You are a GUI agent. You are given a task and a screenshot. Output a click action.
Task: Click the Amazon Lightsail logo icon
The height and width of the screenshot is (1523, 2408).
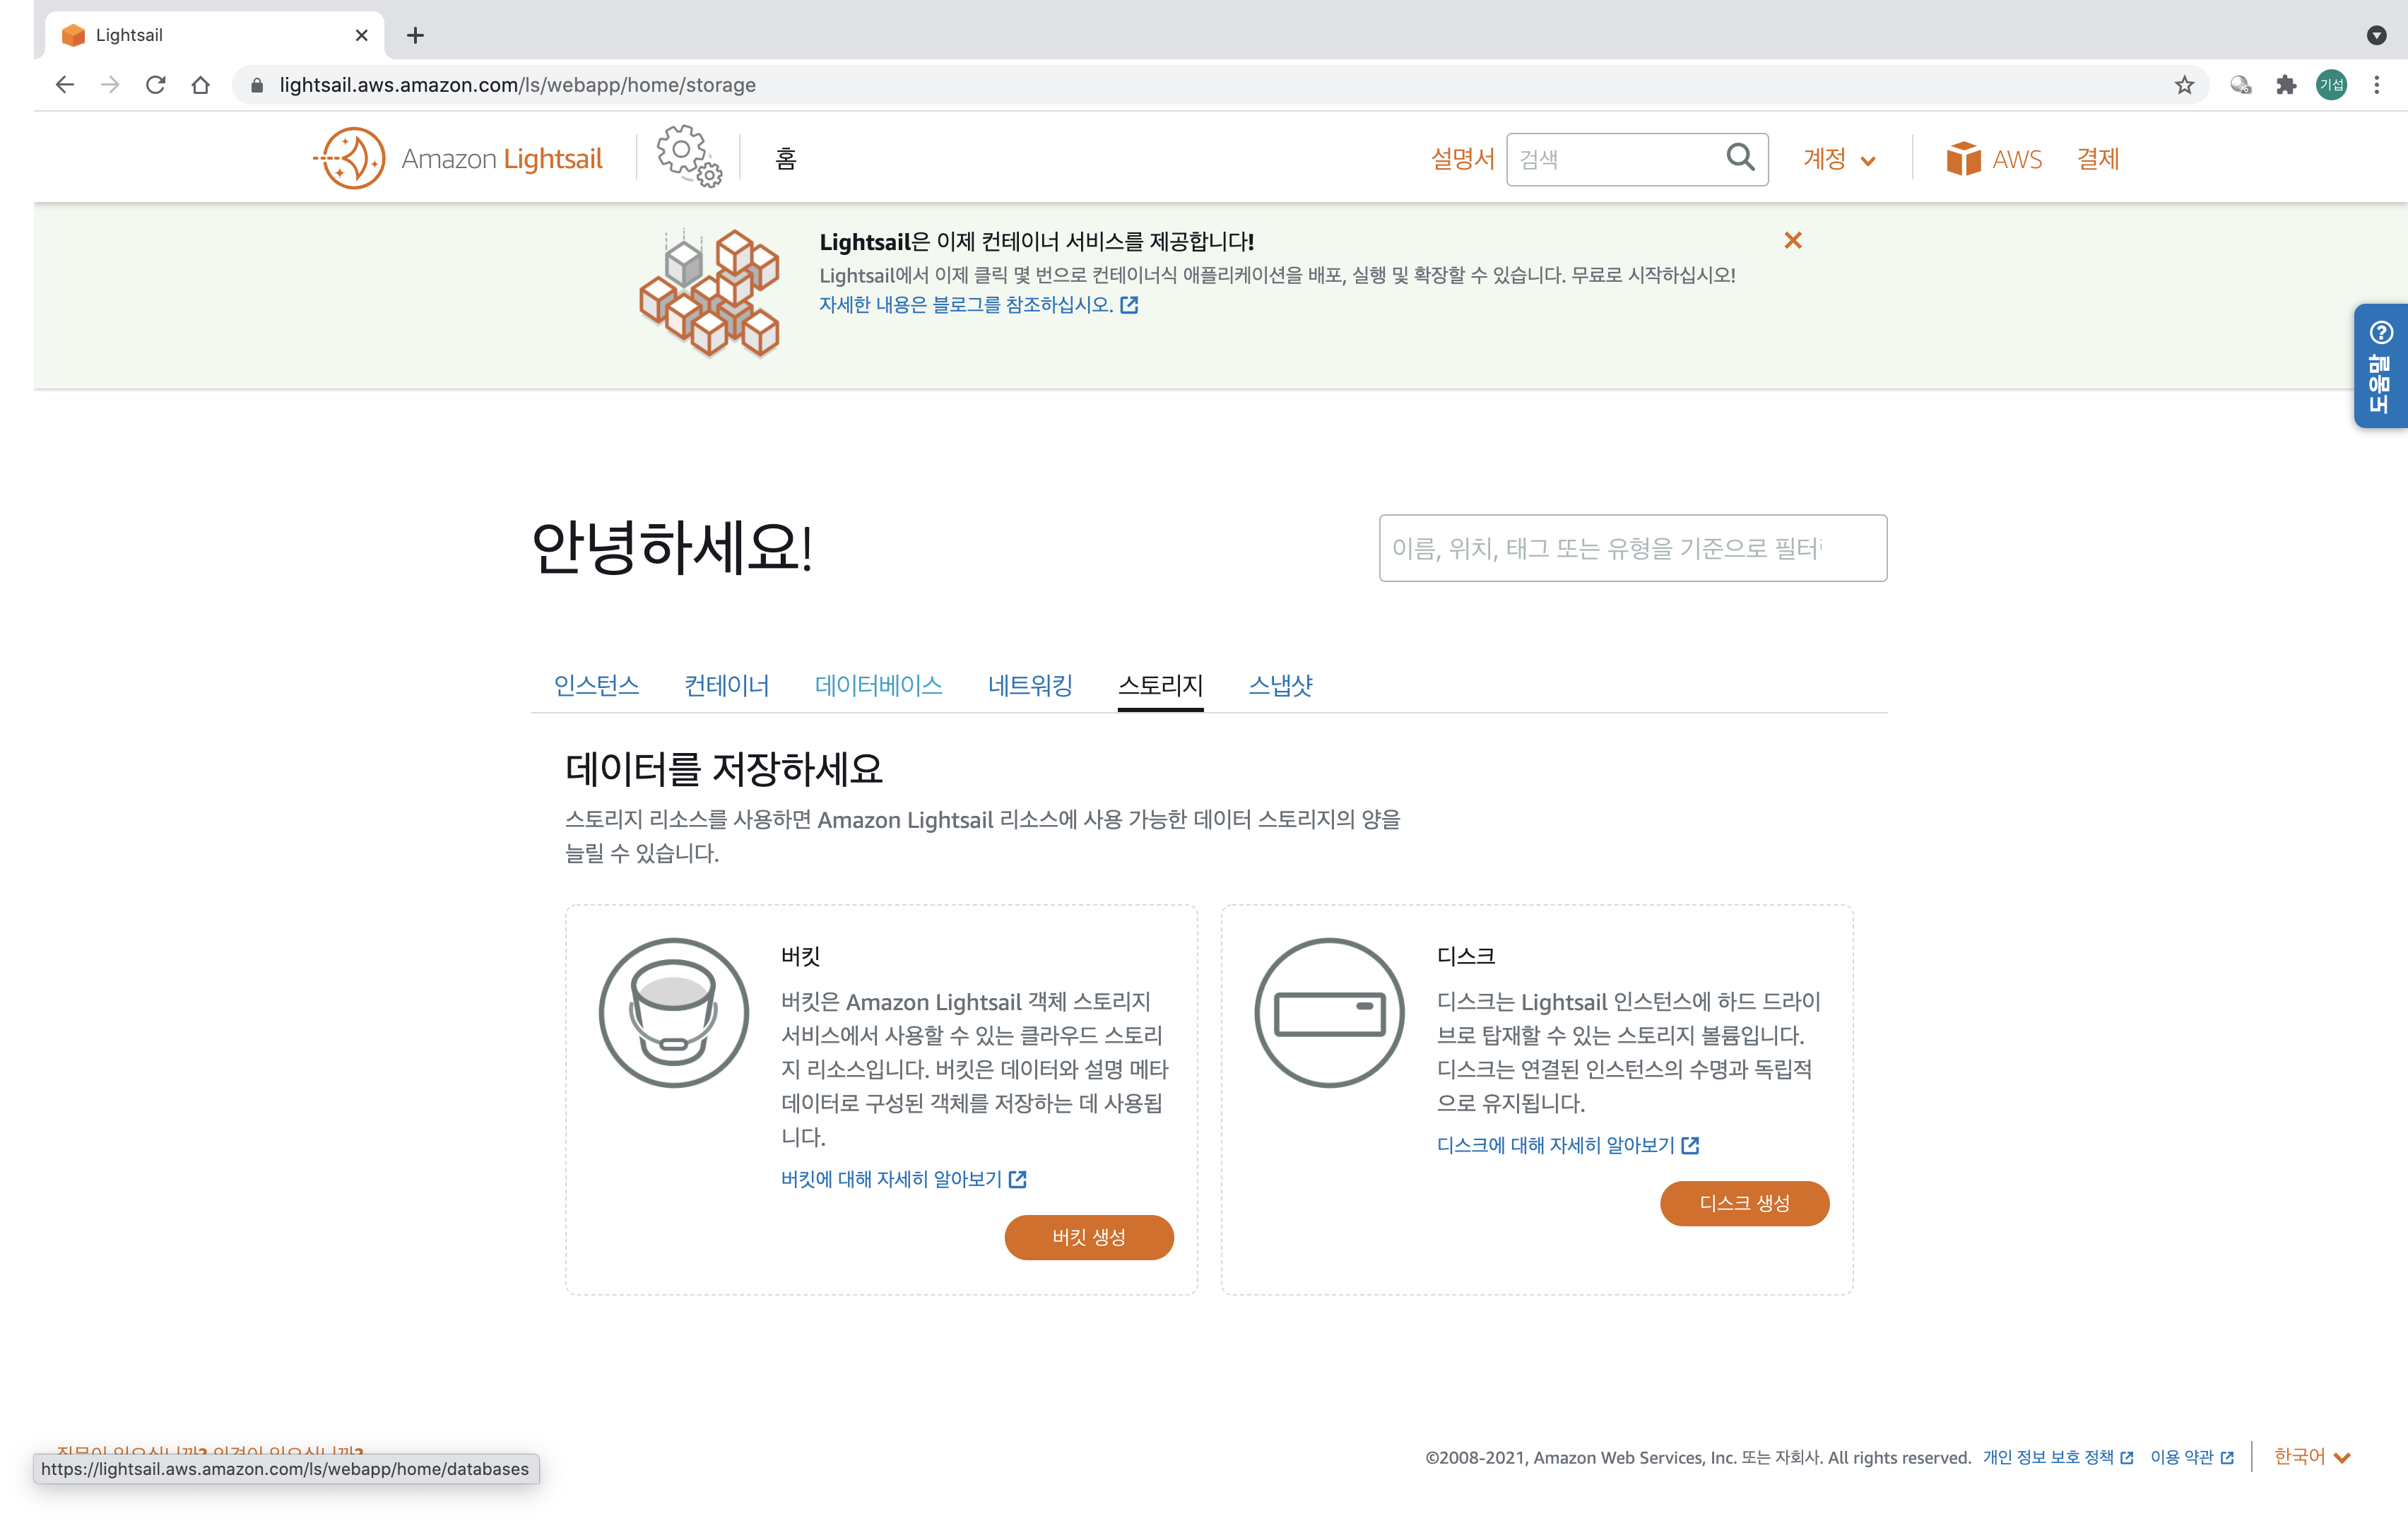pos(350,158)
